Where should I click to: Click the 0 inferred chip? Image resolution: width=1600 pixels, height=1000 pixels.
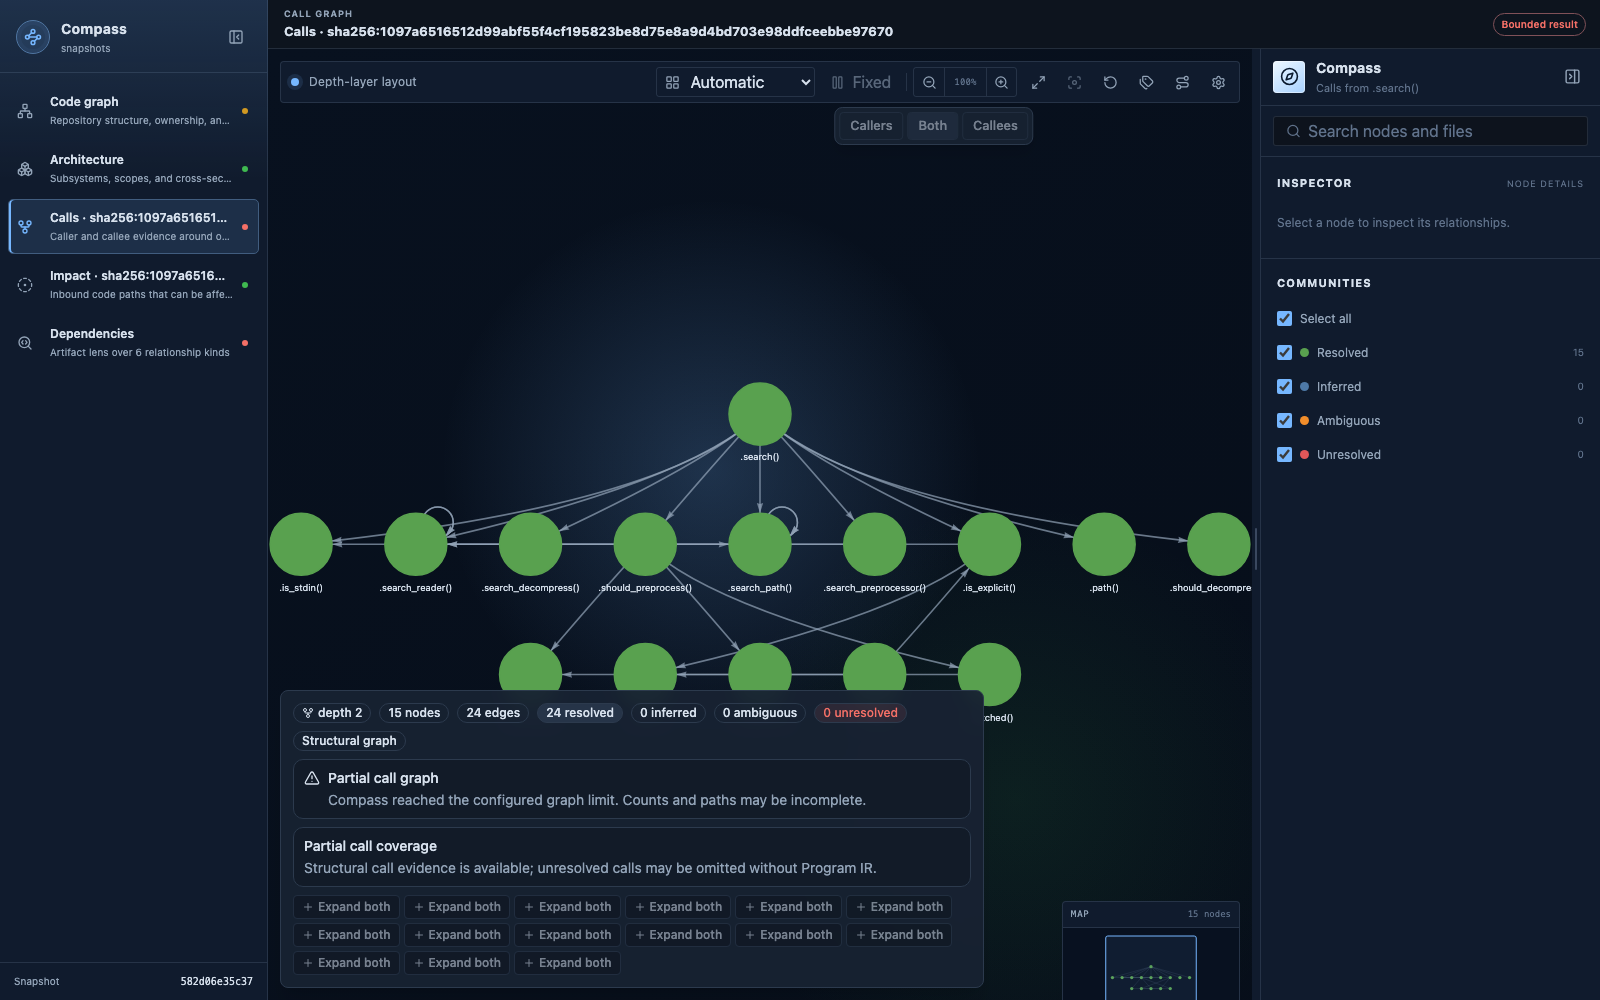coord(668,713)
